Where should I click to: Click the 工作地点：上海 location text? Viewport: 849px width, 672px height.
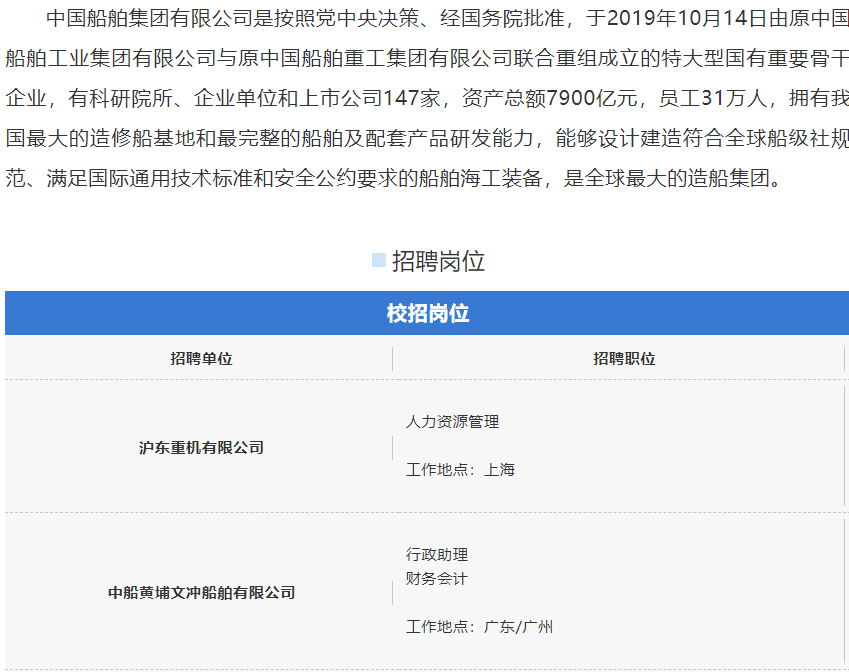(460, 469)
